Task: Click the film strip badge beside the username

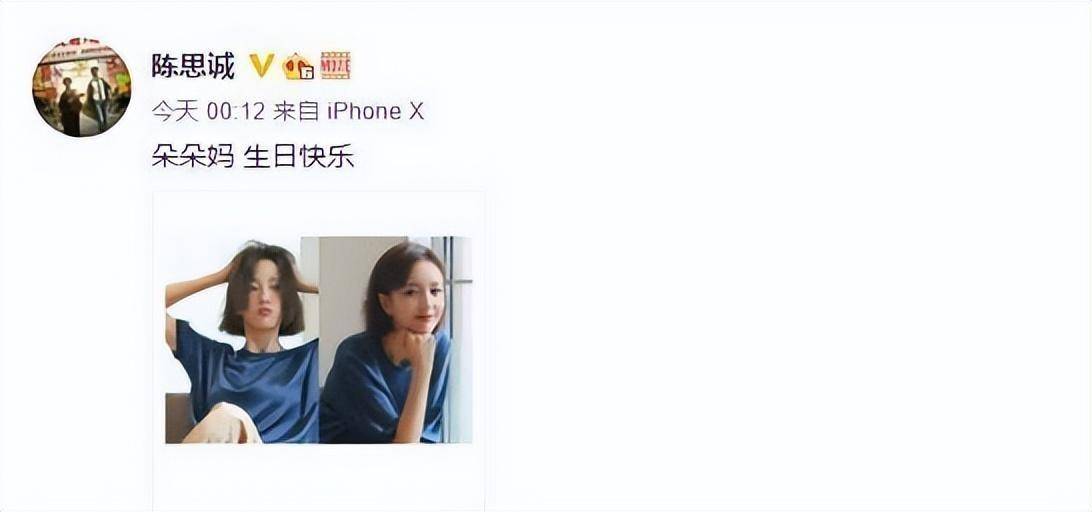Action: click(x=335, y=65)
